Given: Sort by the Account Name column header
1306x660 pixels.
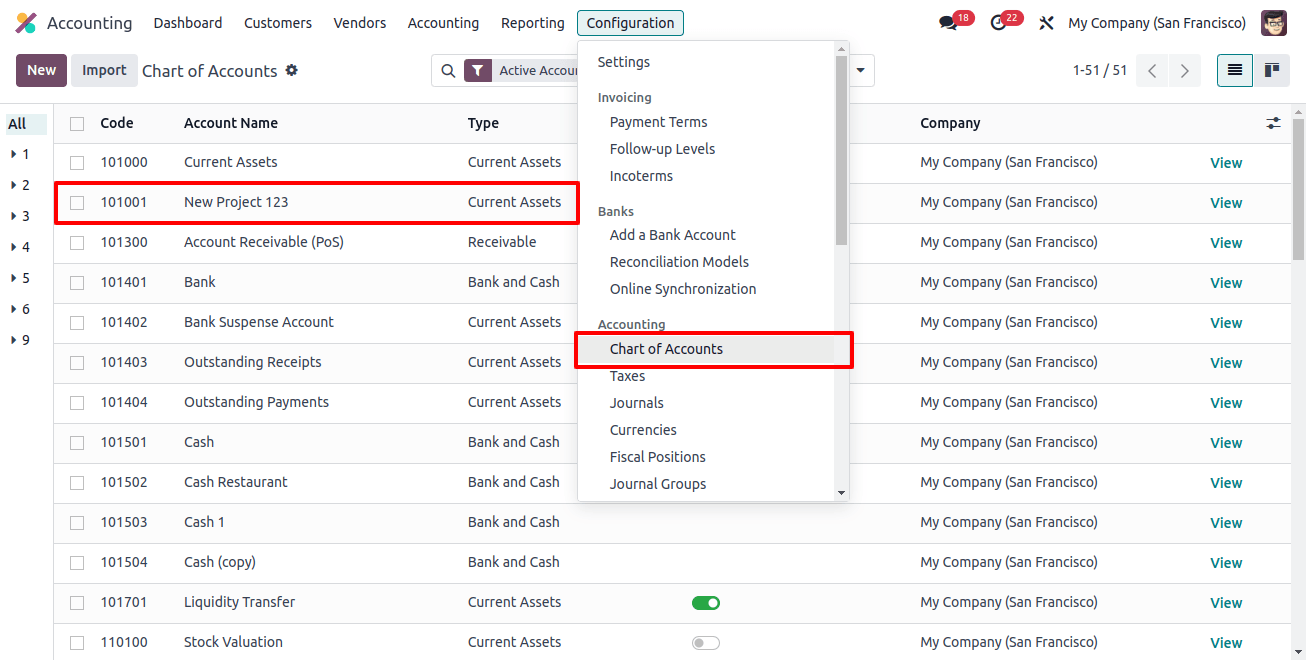Looking at the screenshot, I should [x=231, y=123].
